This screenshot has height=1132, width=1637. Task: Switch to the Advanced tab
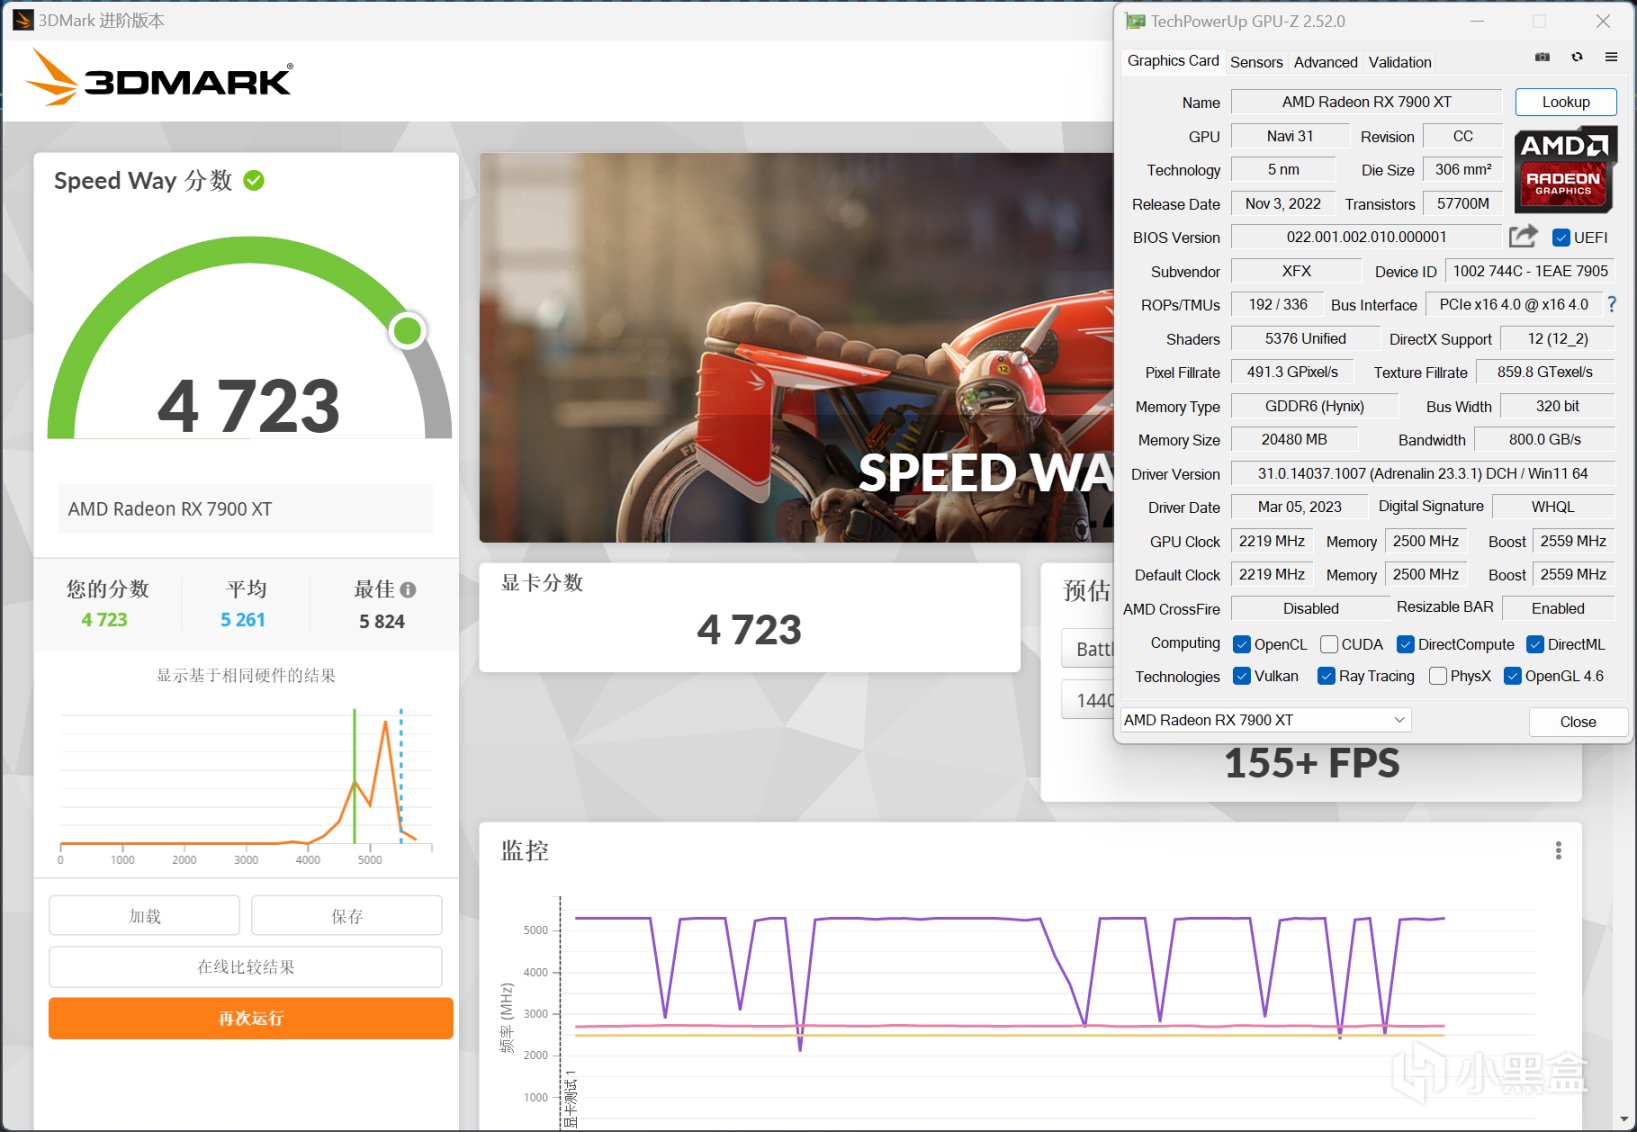[1325, 62]
